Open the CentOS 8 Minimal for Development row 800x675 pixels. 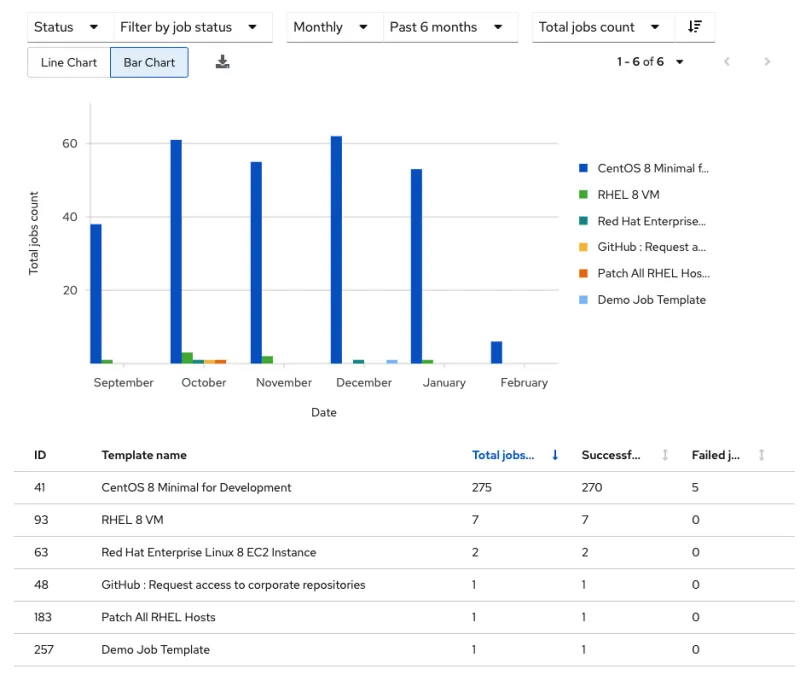[195, 487]
